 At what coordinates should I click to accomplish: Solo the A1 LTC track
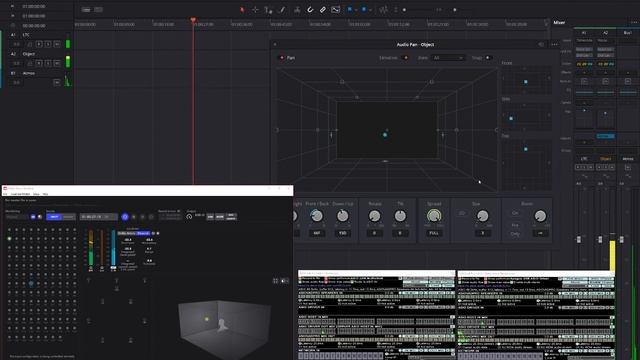click(48, 44)
